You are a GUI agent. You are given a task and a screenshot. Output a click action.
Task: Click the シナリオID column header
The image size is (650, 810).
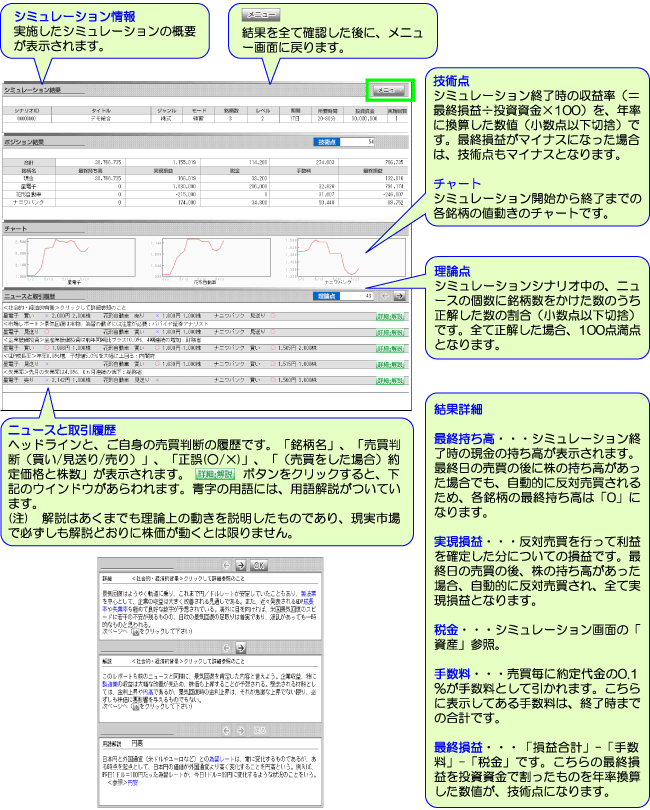pyautogui.click(x=26, y=111)
